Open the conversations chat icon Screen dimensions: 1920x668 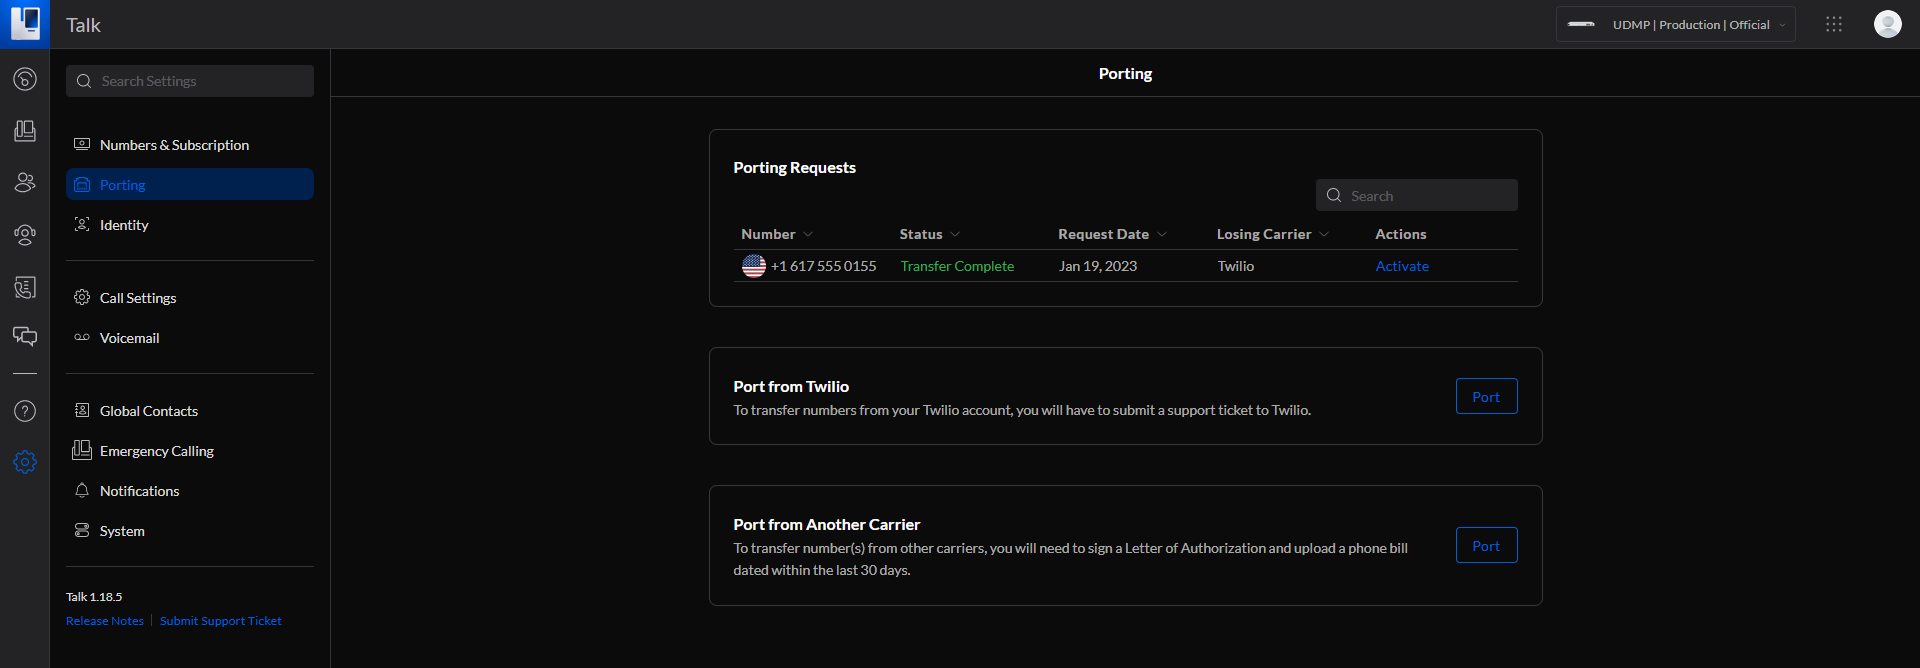(25, 336)
